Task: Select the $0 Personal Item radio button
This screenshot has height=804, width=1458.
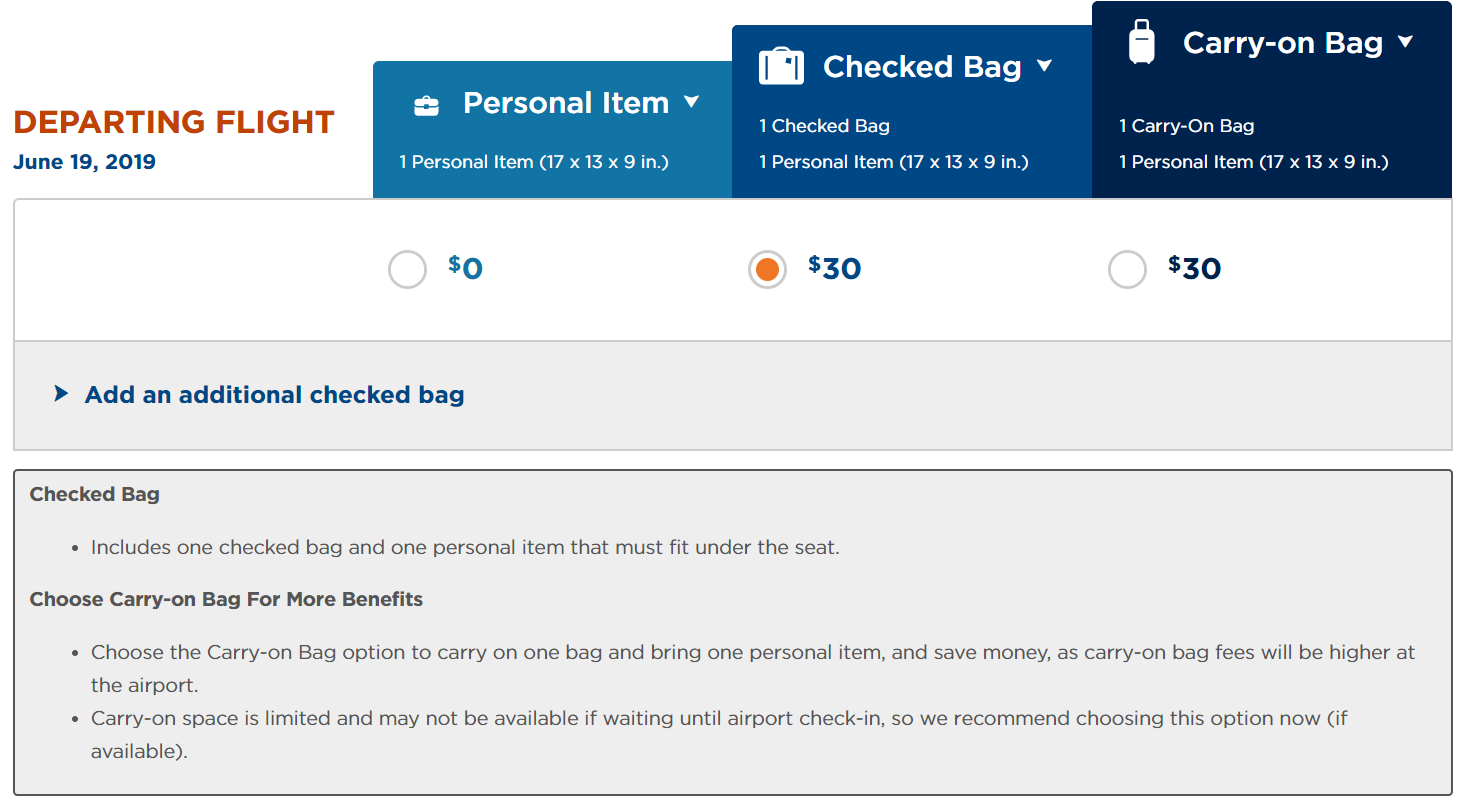Action: (x=407, y=269)
